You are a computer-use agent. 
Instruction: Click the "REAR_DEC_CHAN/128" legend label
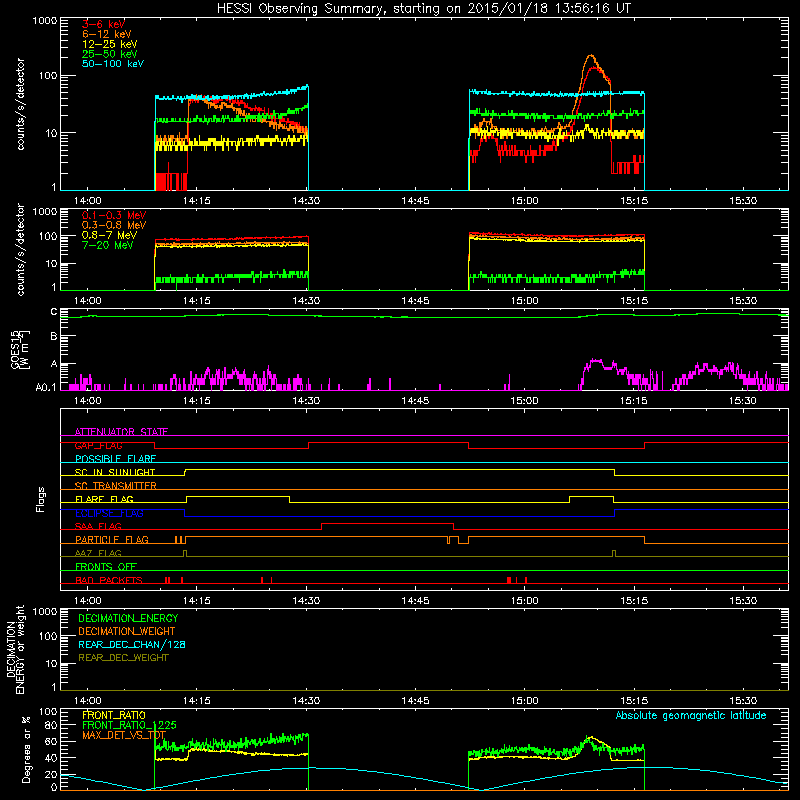(132, 644)
